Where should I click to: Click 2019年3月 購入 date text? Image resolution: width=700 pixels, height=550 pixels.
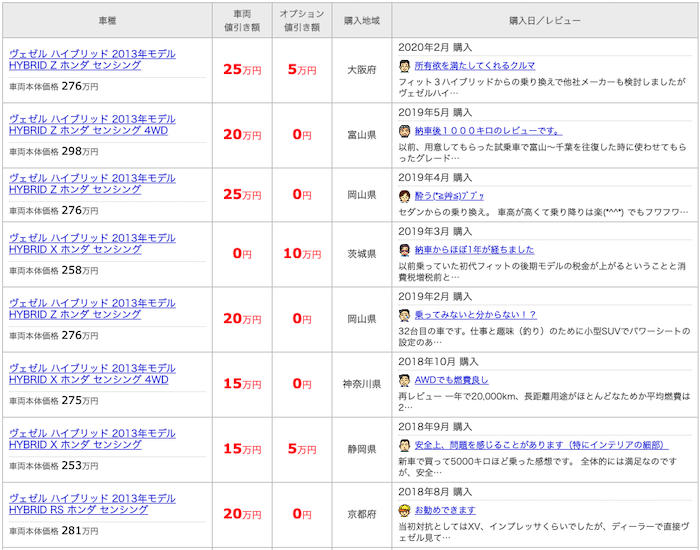click(435, 231)
